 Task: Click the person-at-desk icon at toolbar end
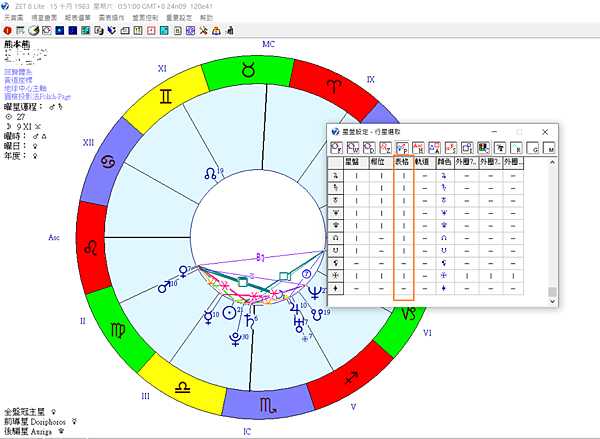pyautogui.click(x=230, y=31)
